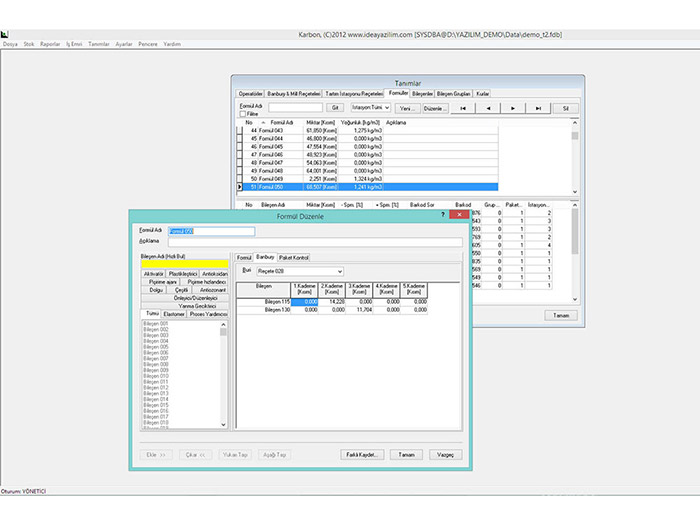The width and height of the screenshot is (700, 525).
Task: Click the Açıklama input field
Action: click(x=315, y=241)
